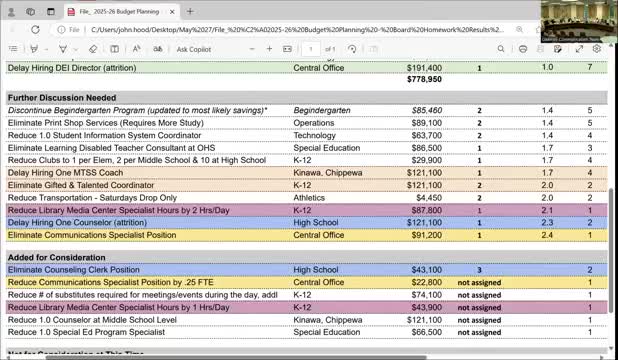The image size is (618, 360).
Task: Open Ask Copilot
Action: click(x=194, y=49)
